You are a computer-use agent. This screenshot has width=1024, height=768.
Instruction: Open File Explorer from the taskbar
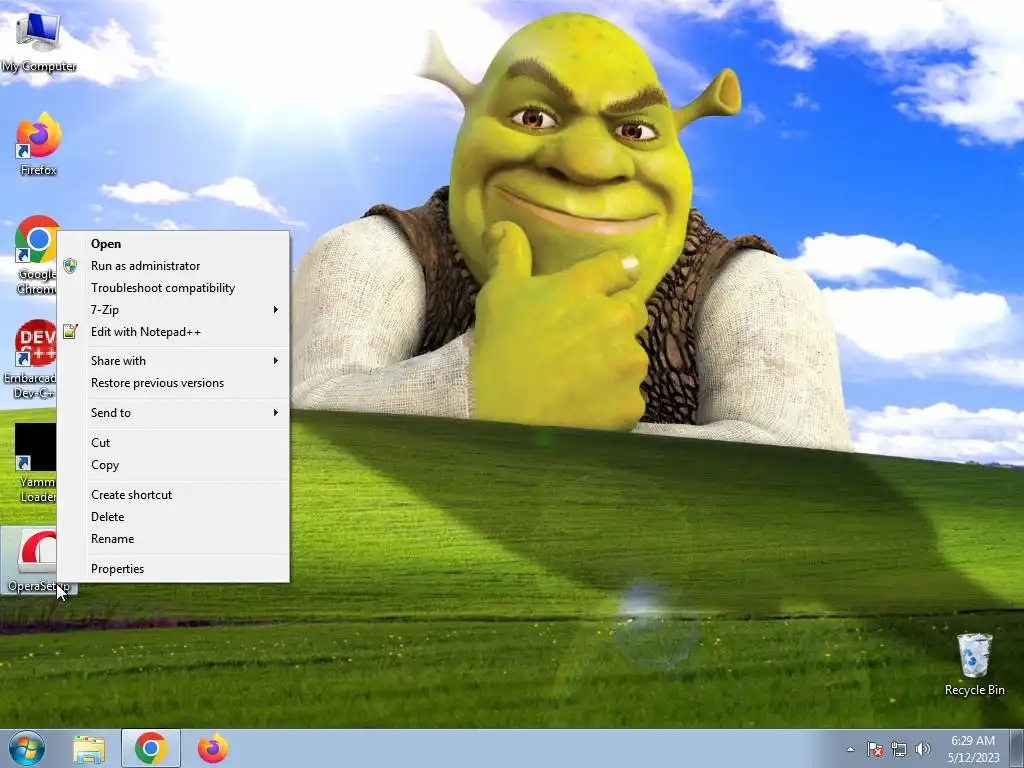pyautogui.click(x=89, y=748)
